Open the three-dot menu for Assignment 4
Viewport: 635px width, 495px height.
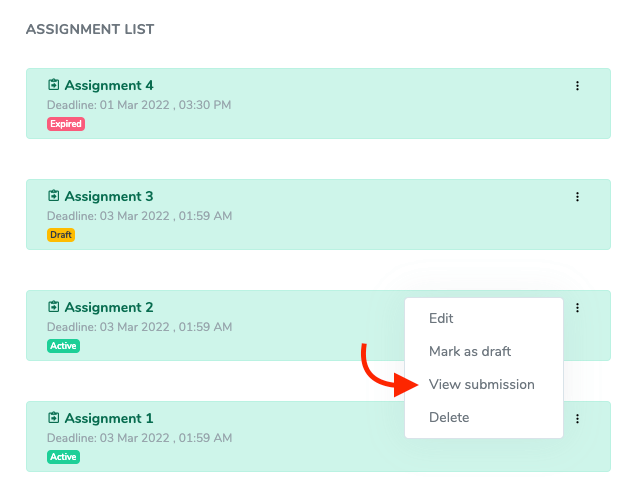pyautogui.click(x=577, y=86)
